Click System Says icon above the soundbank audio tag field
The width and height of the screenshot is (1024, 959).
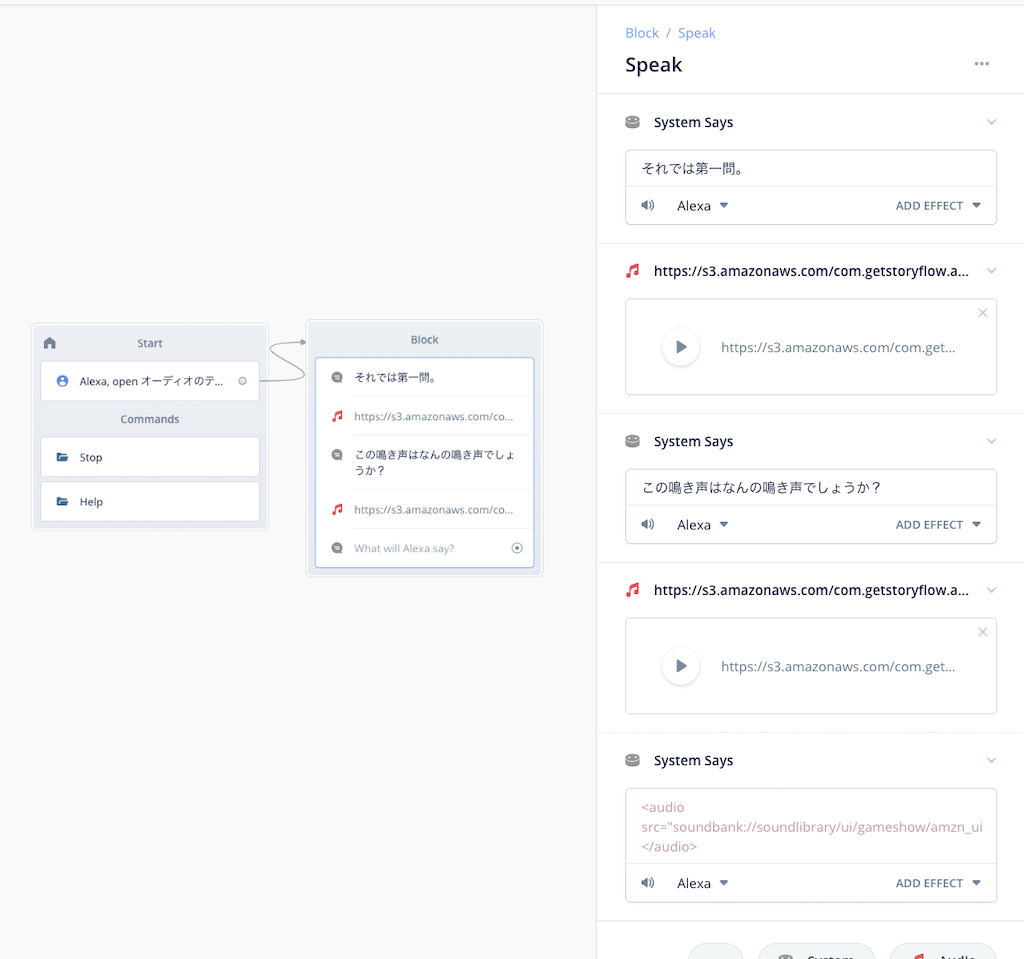click(632, 760)
